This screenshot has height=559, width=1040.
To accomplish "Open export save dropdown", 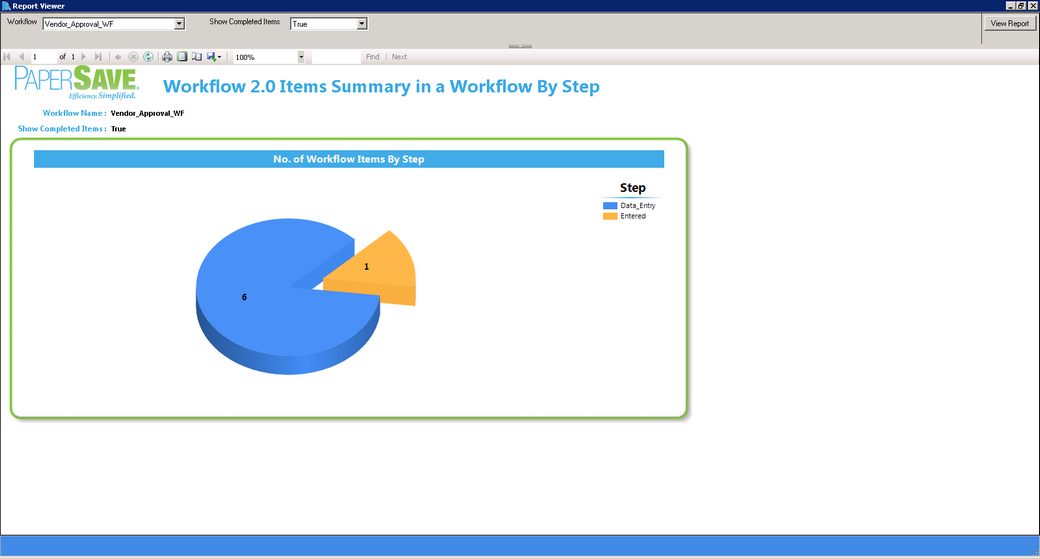I will tap(214, 57).
